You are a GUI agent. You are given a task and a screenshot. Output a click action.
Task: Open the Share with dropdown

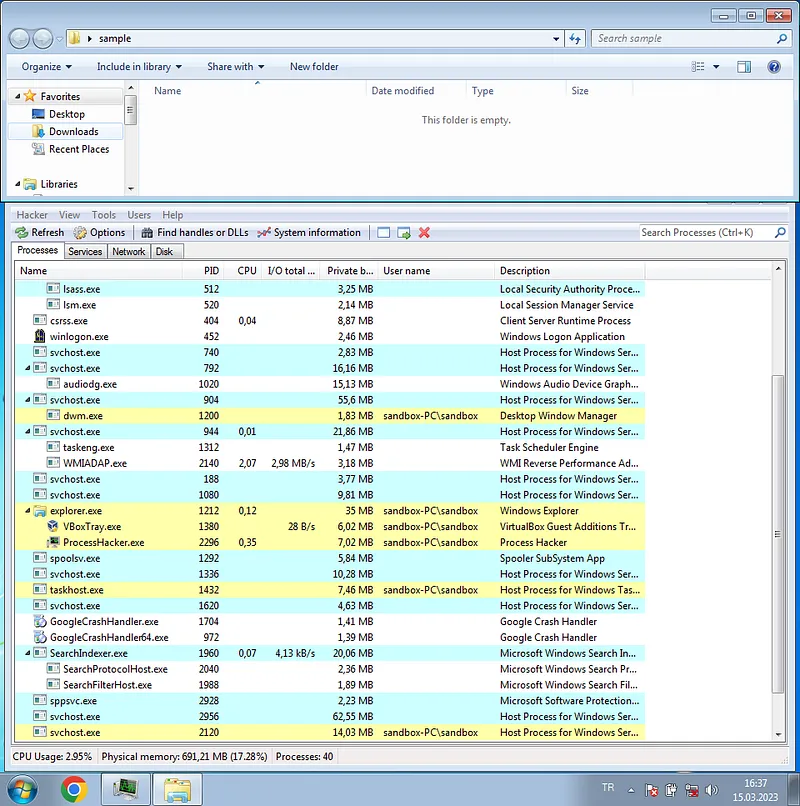pos(235,67)
